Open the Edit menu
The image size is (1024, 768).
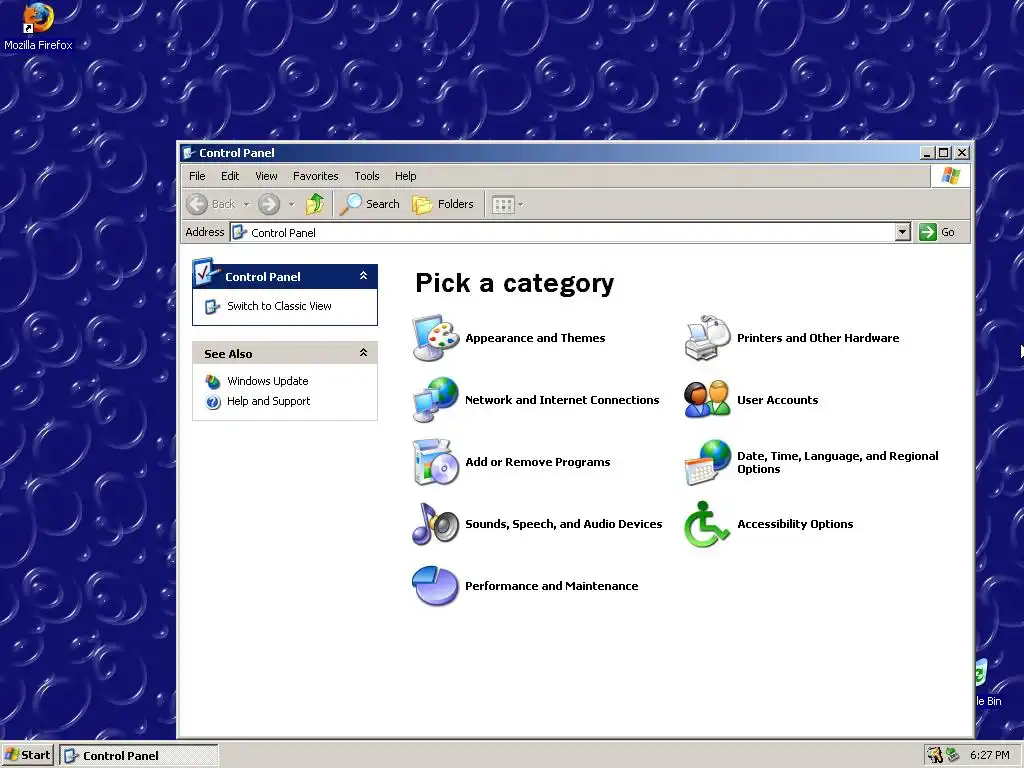click(x=230, y=176)
